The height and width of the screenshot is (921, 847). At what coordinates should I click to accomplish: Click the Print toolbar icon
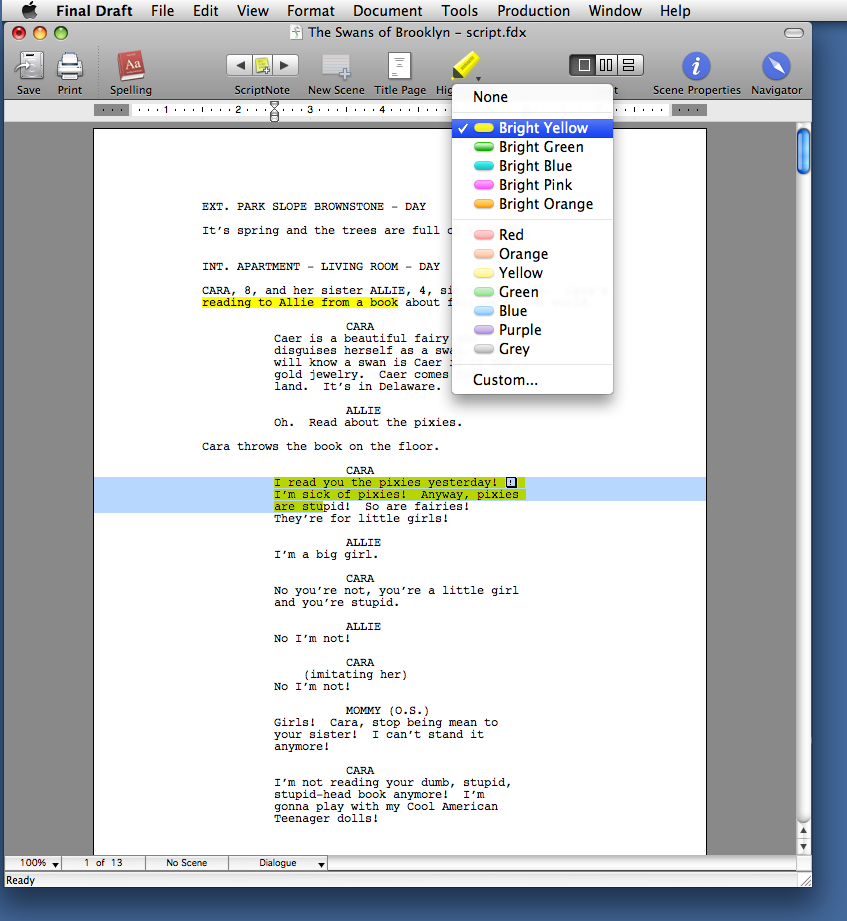tap(70, 66)
